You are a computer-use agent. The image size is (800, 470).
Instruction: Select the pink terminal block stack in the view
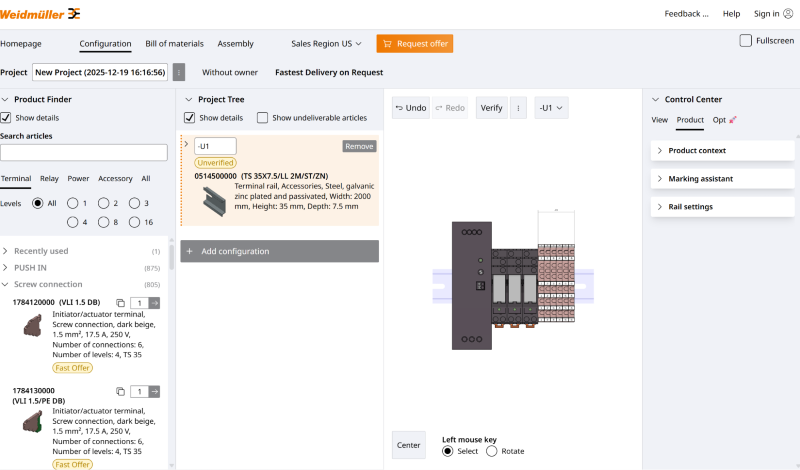point(556,283)
